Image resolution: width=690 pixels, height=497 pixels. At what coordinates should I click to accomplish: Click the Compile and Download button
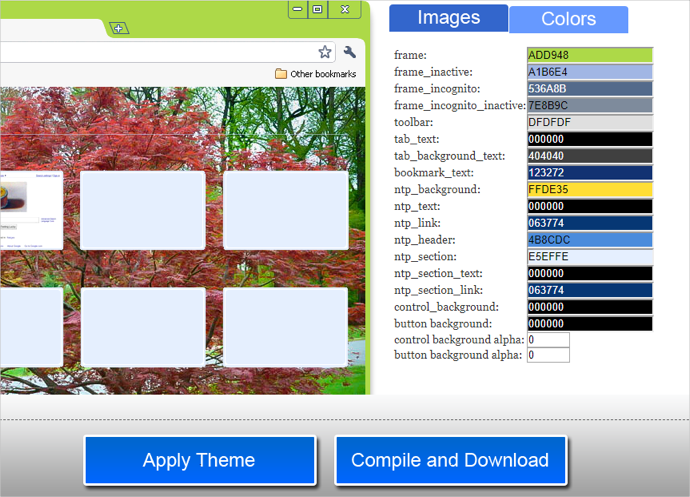450,461
